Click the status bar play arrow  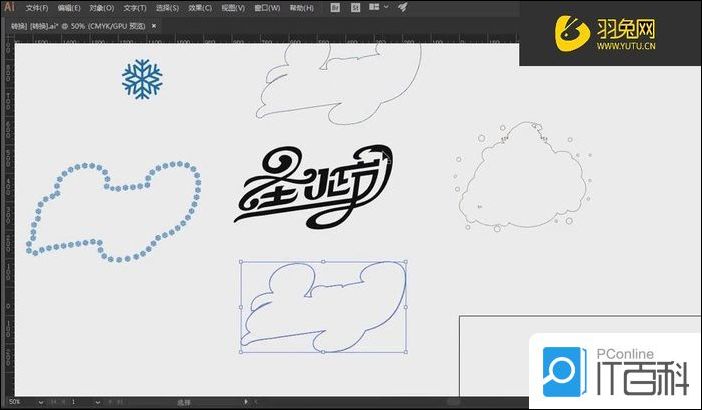point(246,402)
